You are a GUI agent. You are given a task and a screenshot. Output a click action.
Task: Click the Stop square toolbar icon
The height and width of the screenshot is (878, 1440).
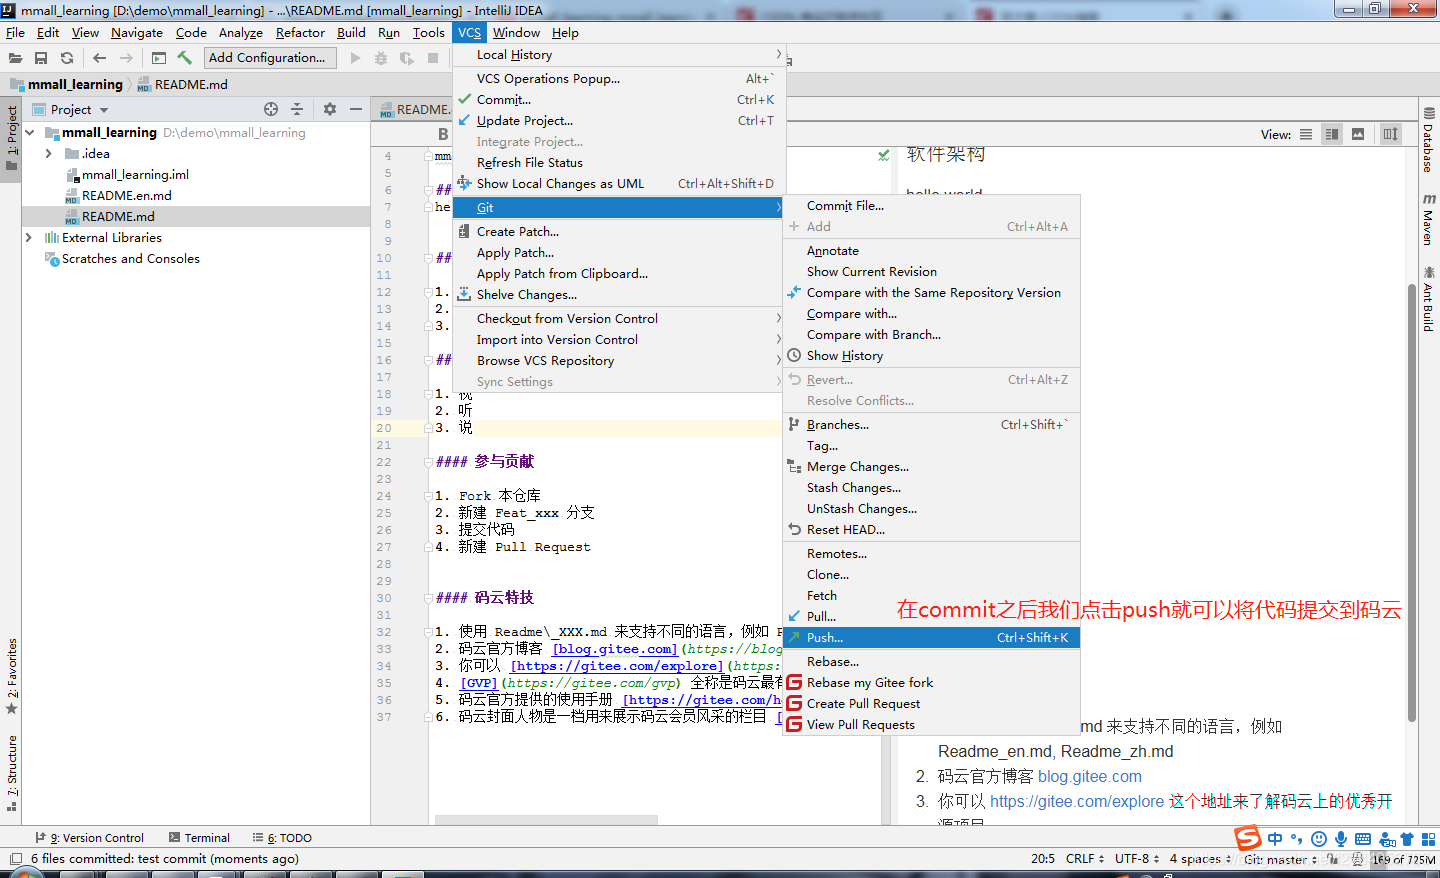pos(433,58)
